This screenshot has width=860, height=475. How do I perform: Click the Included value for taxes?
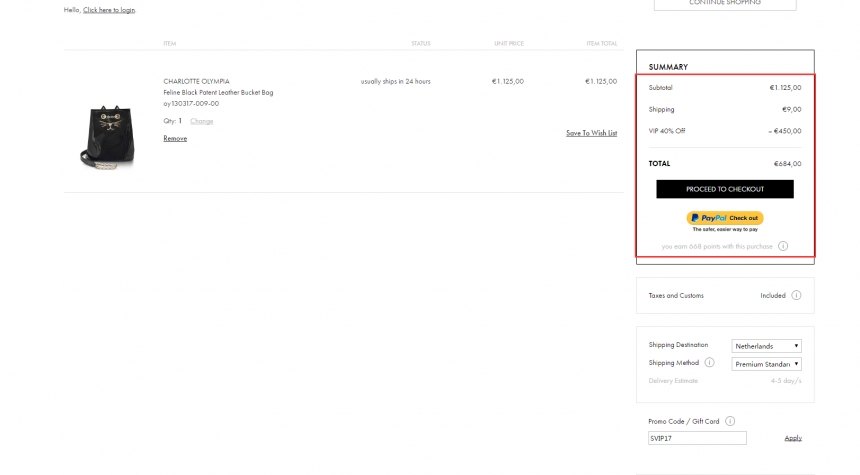773,296
